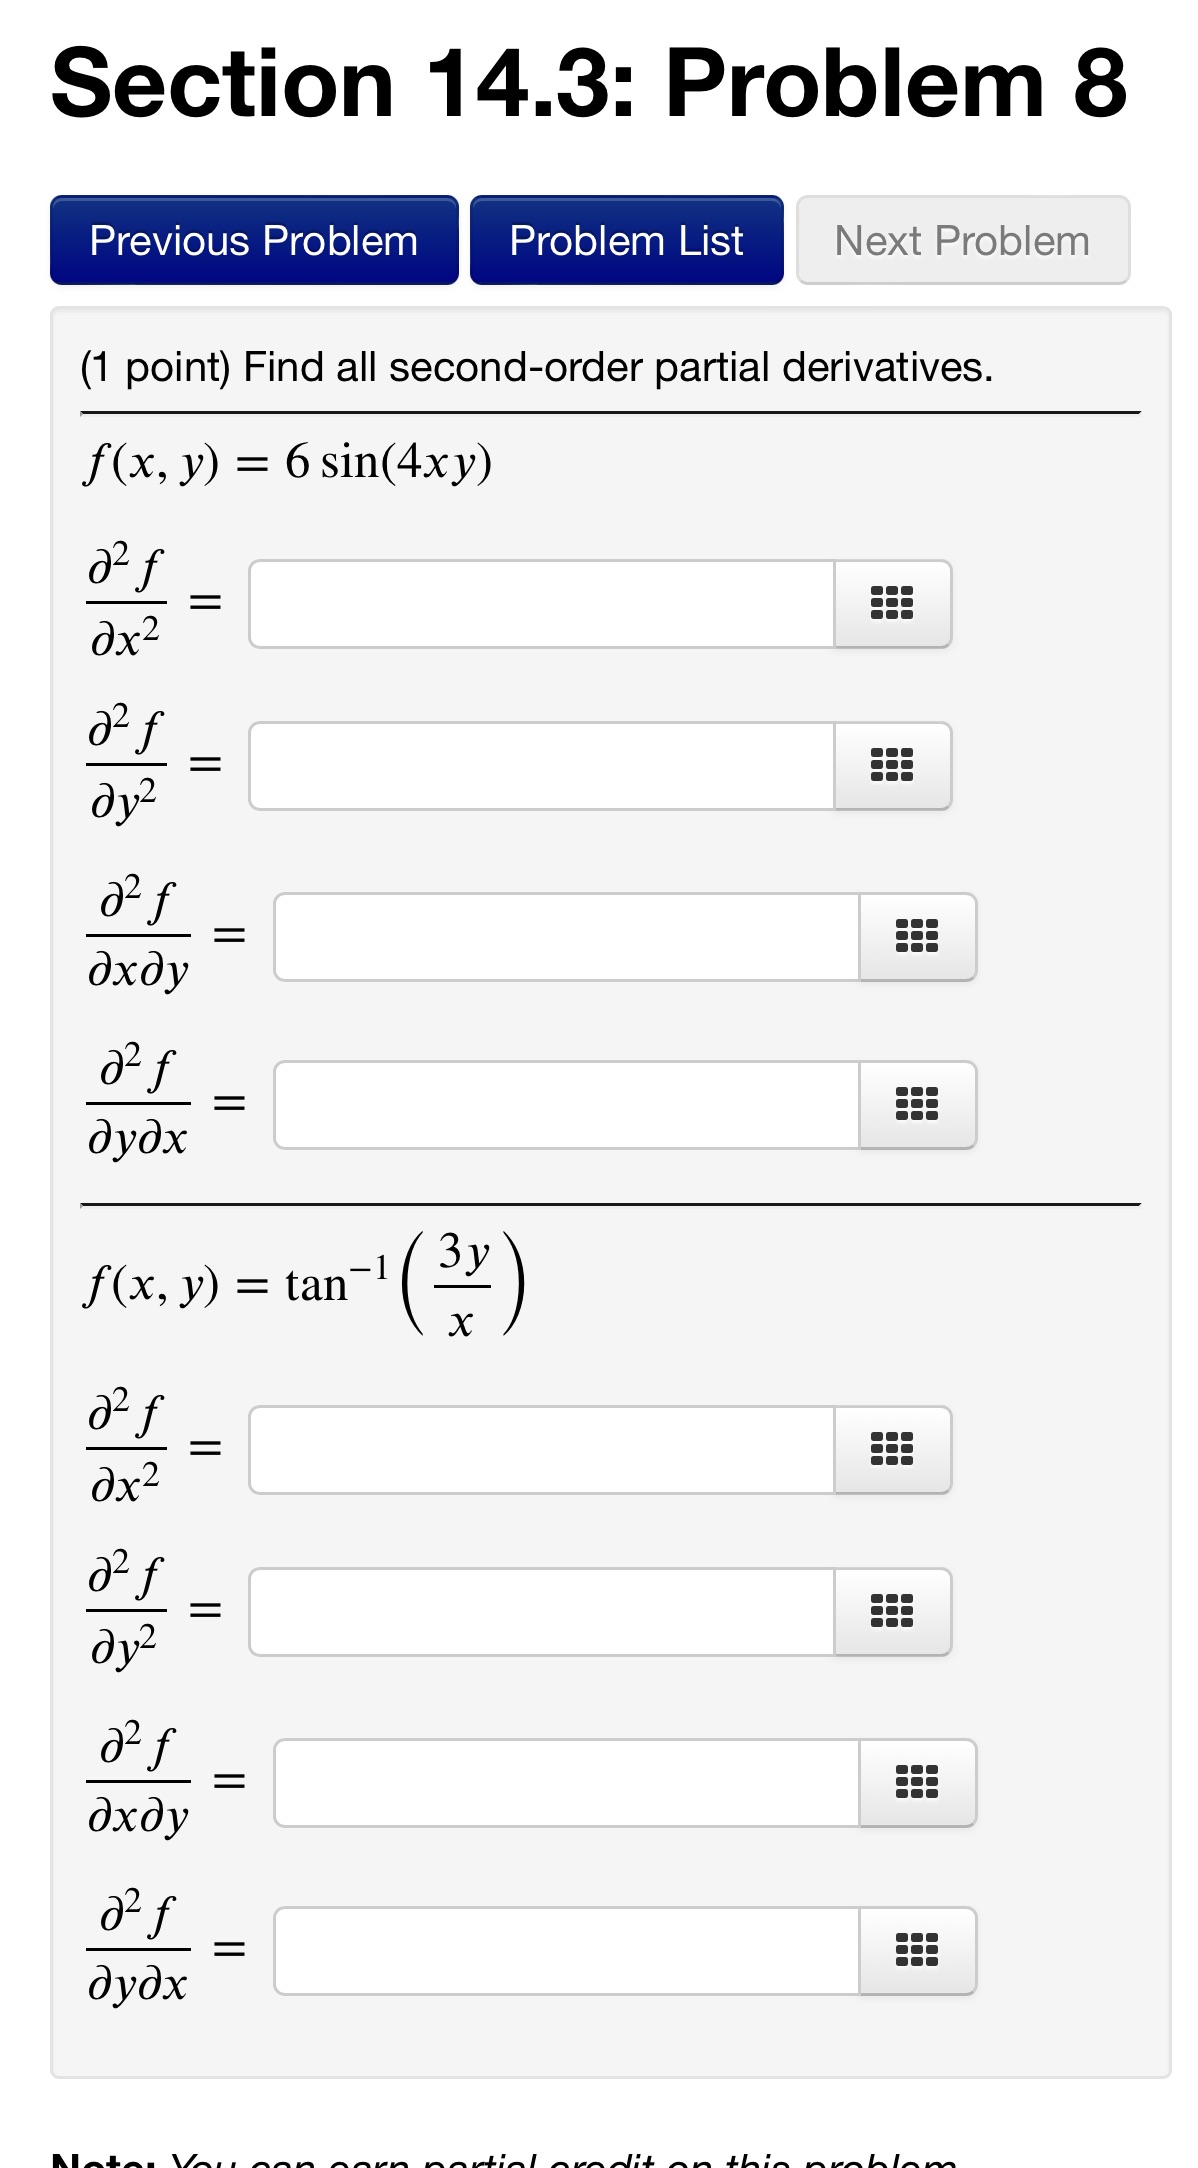Click the answer field for ∂²f/∂x∂y of 6sin(4xy)

pyautogui.click(x=570, y=937)
